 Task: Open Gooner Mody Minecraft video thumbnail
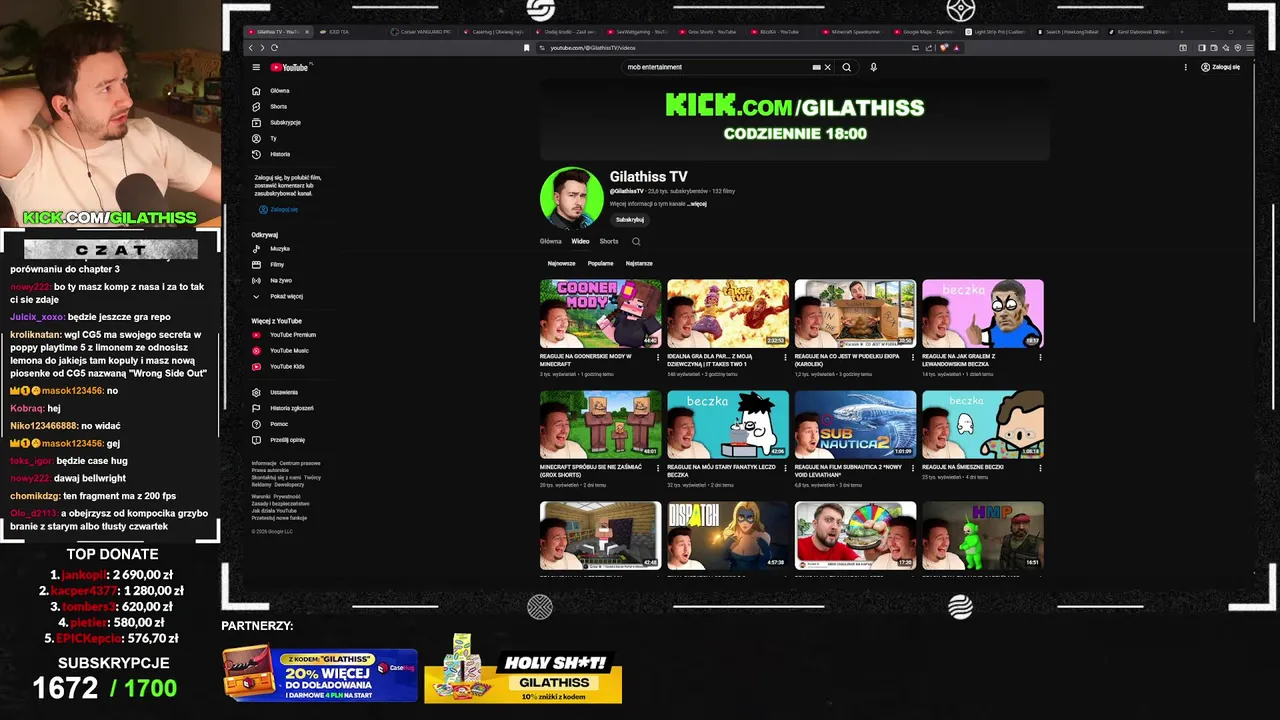600,313
